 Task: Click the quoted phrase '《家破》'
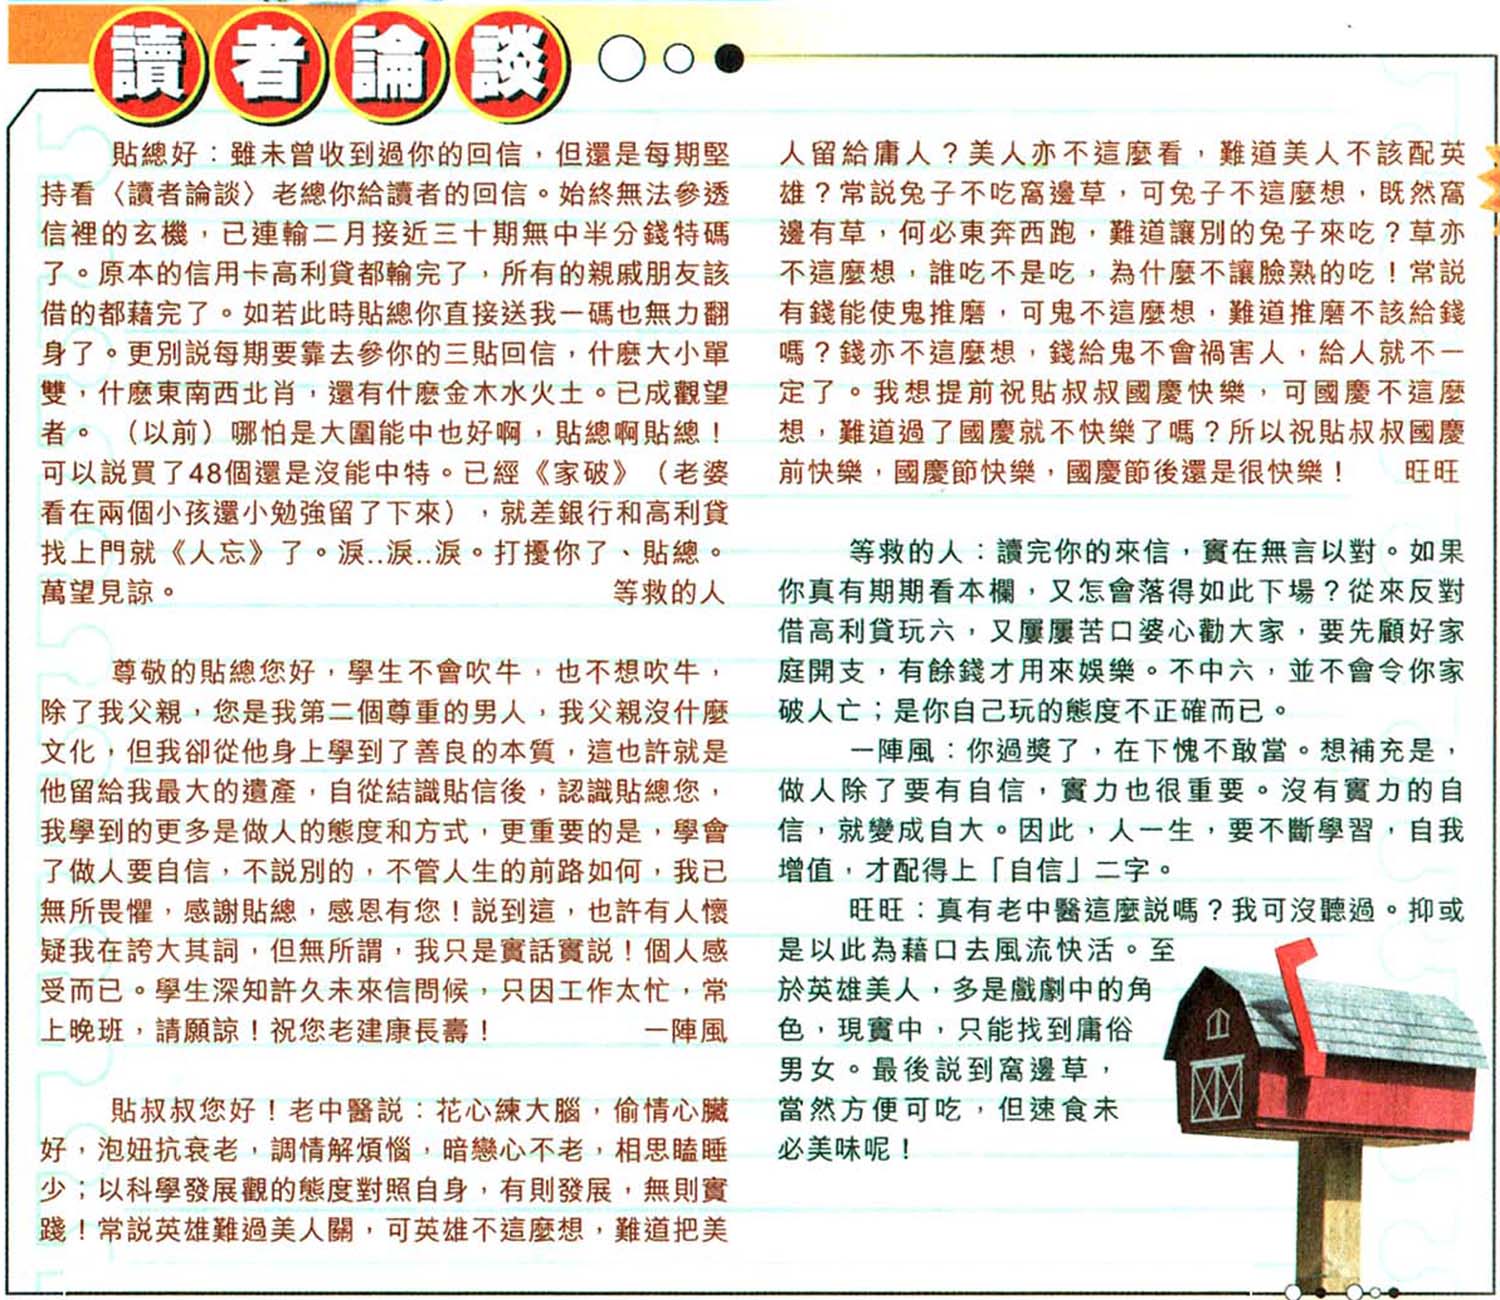[x=581, y=473]
